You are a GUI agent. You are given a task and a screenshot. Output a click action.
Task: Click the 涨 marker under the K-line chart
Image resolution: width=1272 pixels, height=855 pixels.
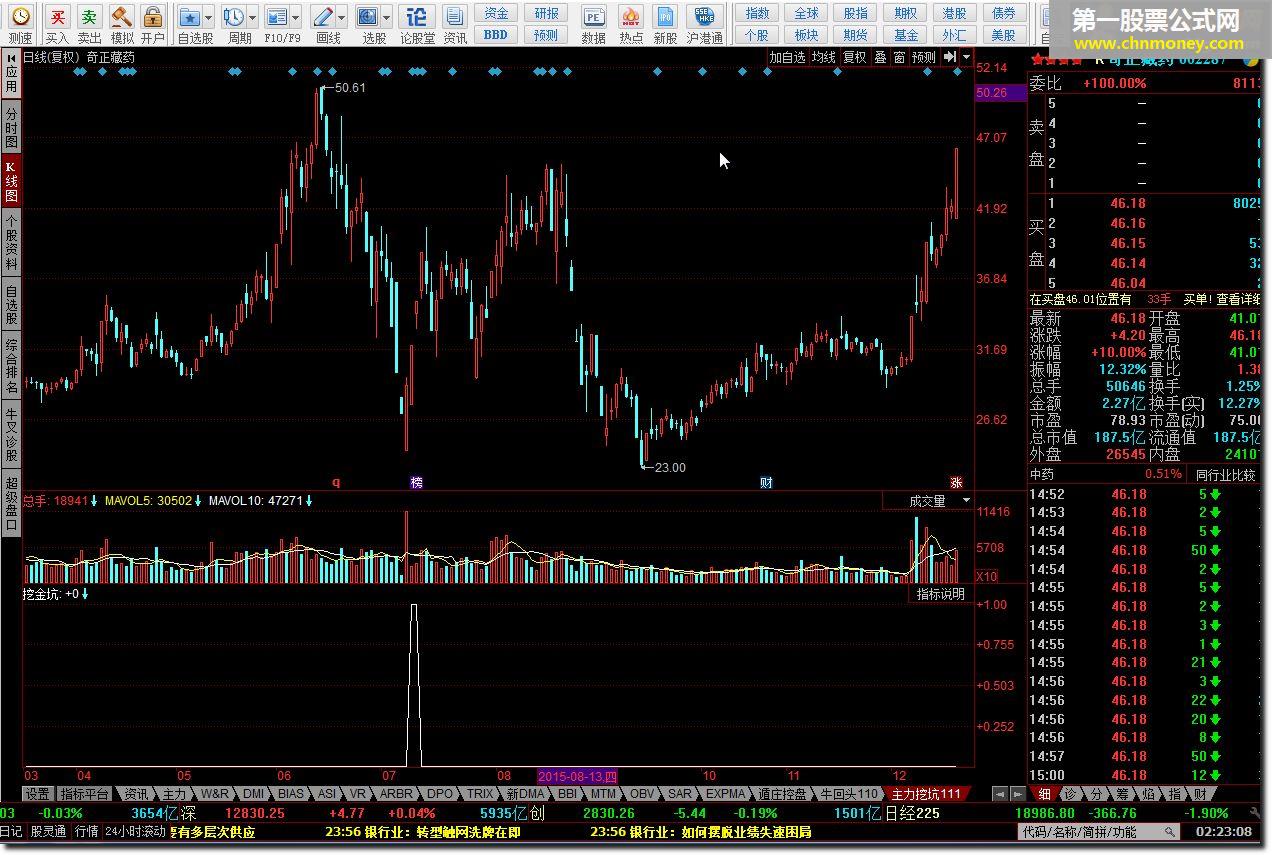[956, 483]
